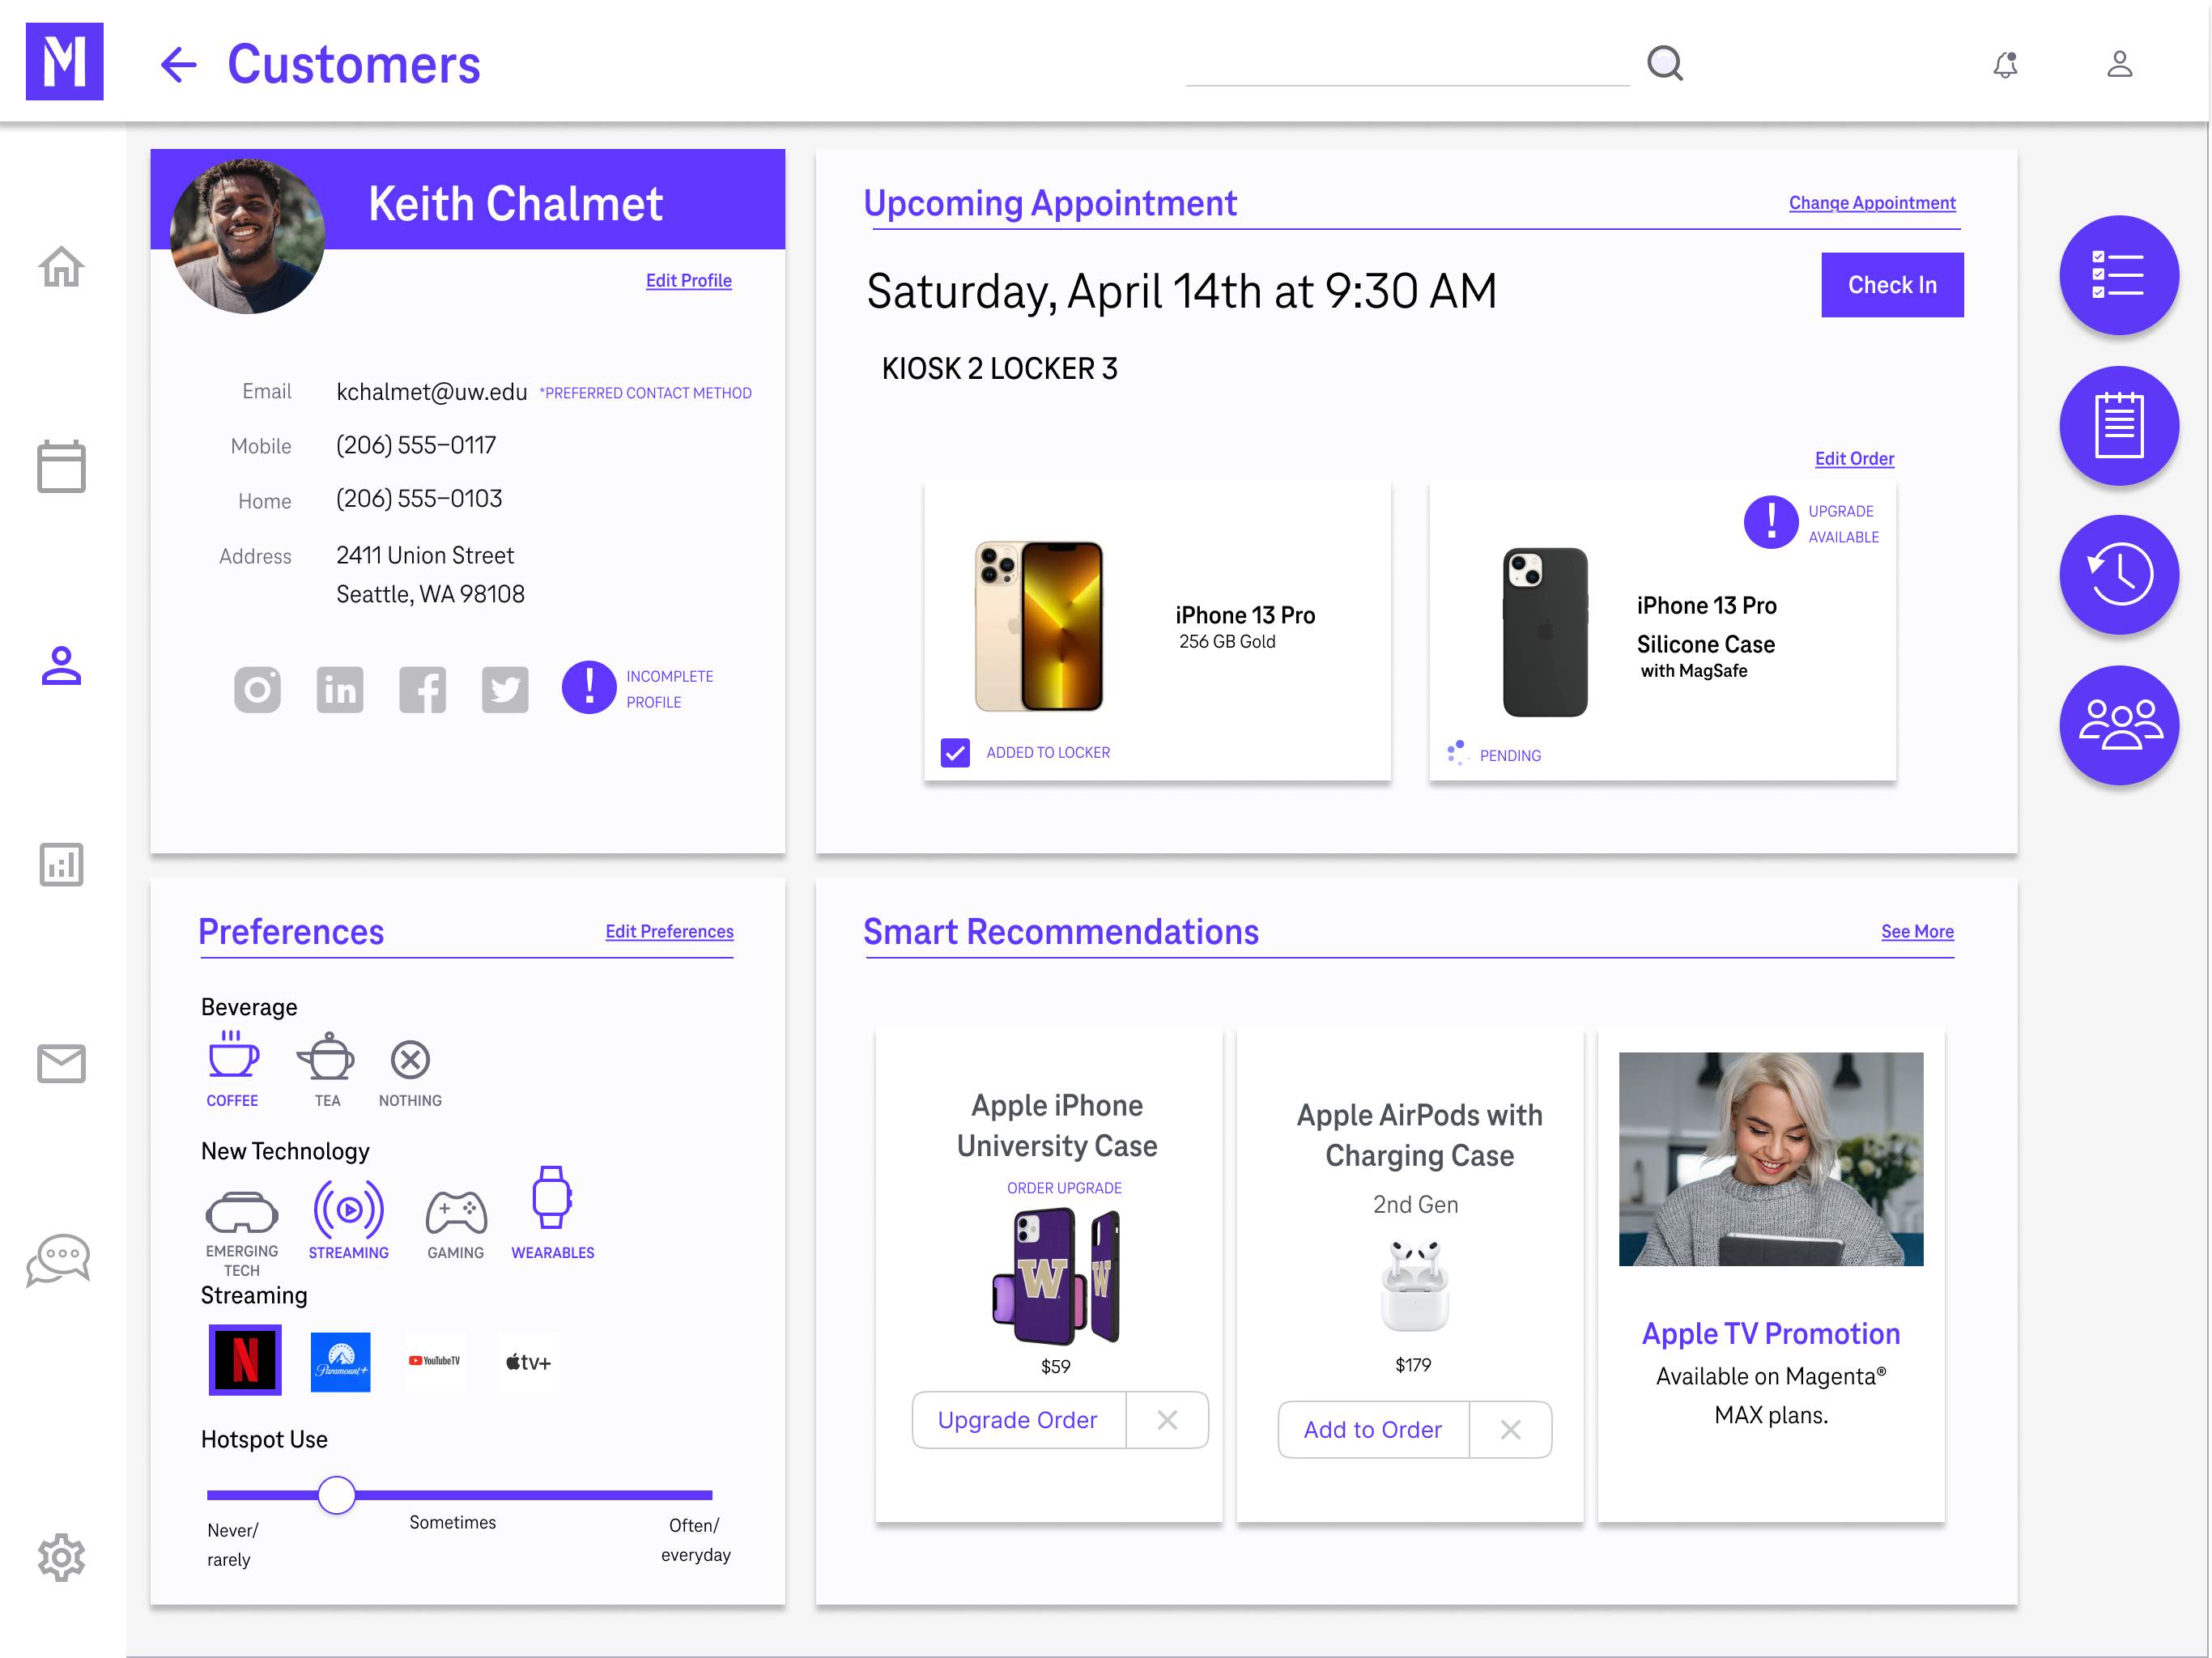The image size is (2212, 1658).
Task: Open the Mail envelope icon in sidebar
Action: click(61, 1063)
